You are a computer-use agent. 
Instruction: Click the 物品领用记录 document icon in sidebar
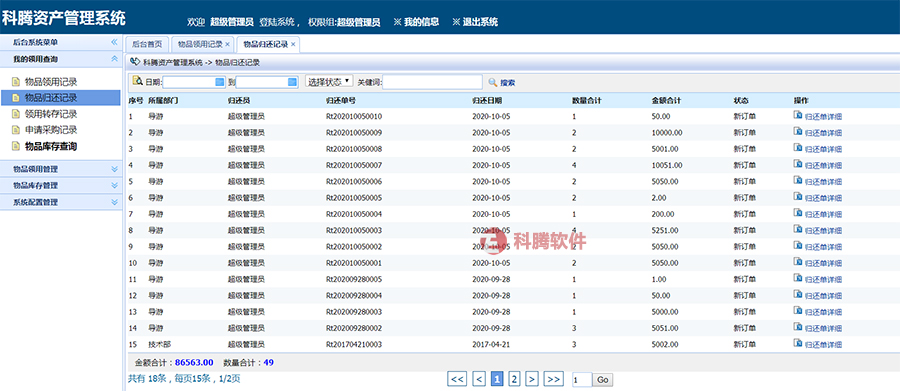point(16,82)
